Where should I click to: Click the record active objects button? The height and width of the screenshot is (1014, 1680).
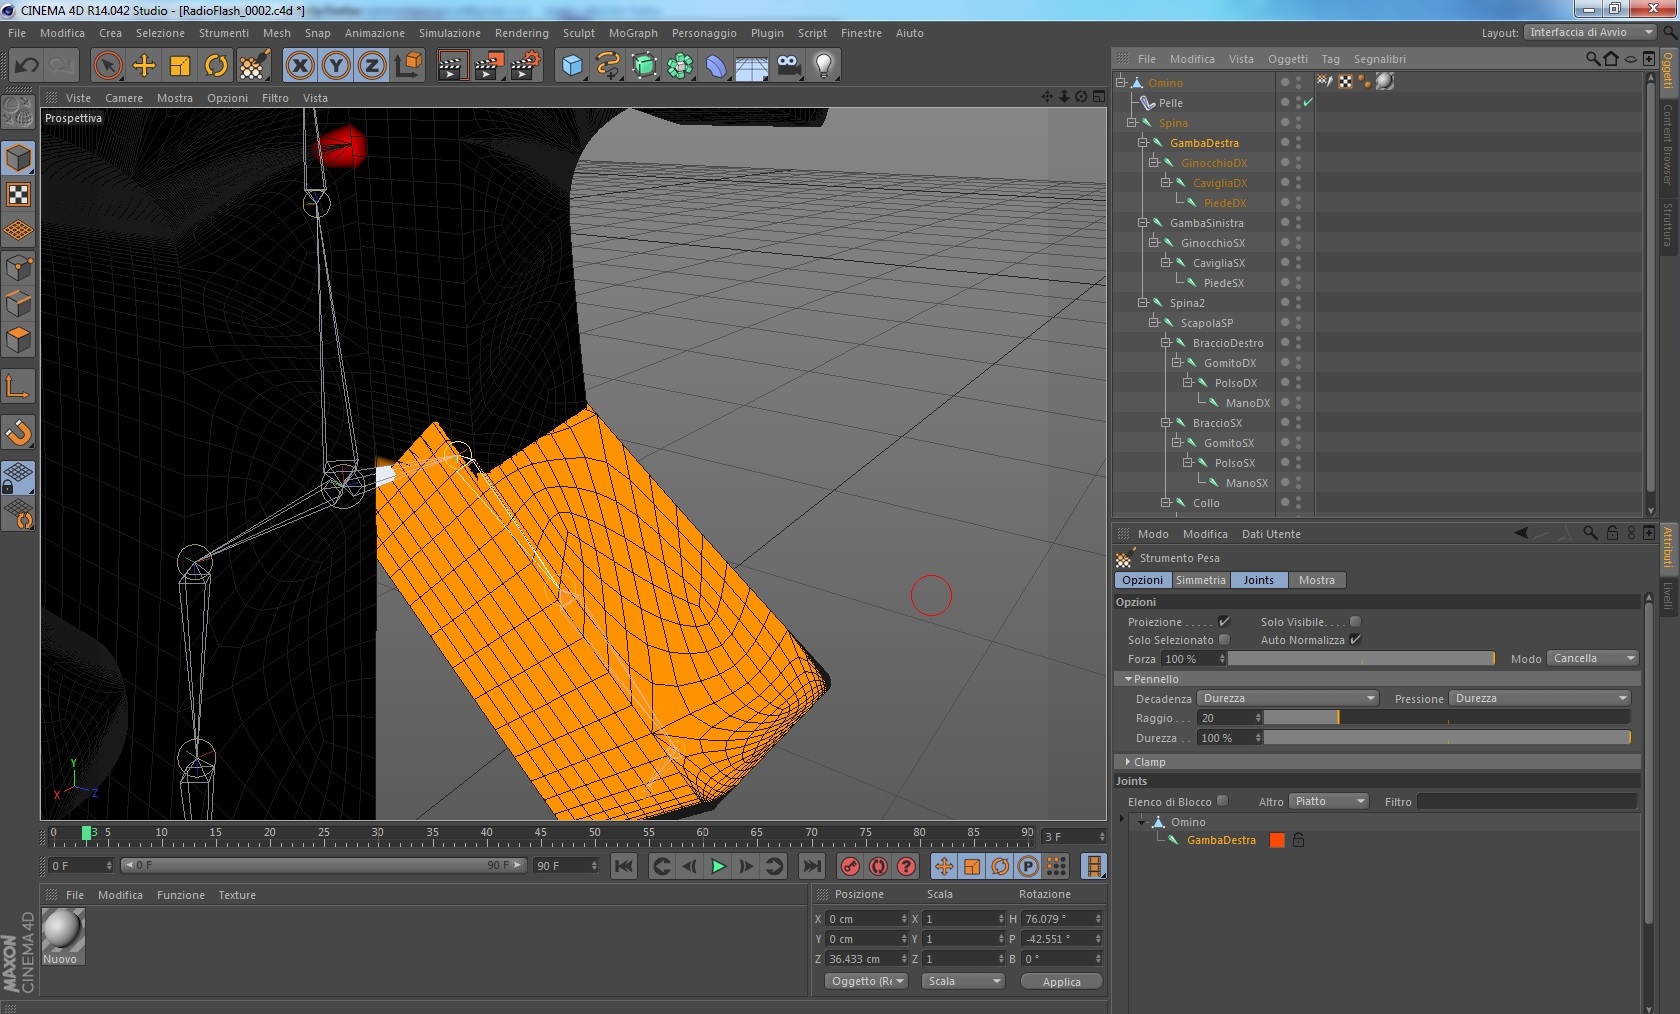pyautogui.click(x=850, y=866)
